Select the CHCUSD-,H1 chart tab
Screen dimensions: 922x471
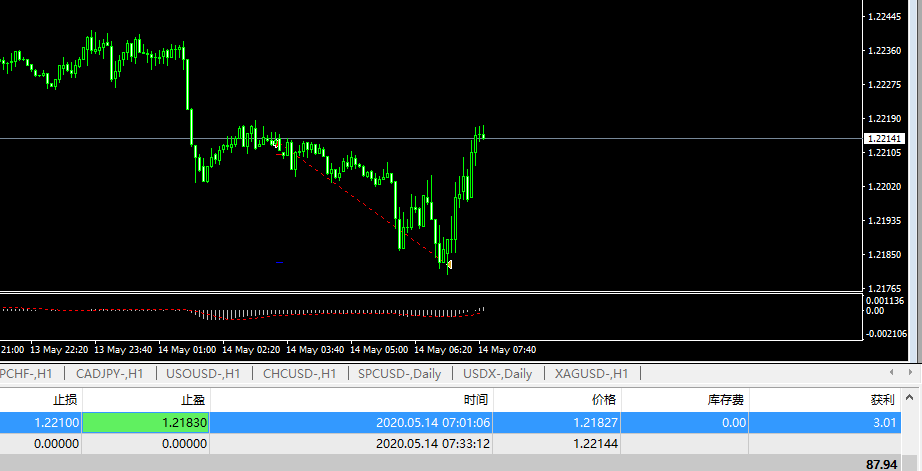[x=300, y=373]
